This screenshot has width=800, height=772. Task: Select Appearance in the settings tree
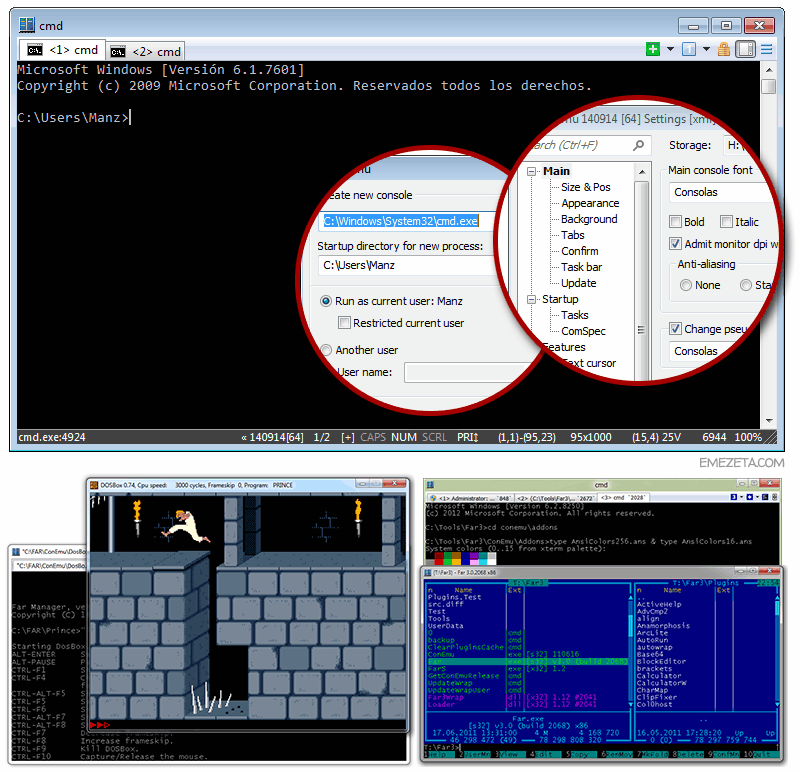[x=590, y=203]
